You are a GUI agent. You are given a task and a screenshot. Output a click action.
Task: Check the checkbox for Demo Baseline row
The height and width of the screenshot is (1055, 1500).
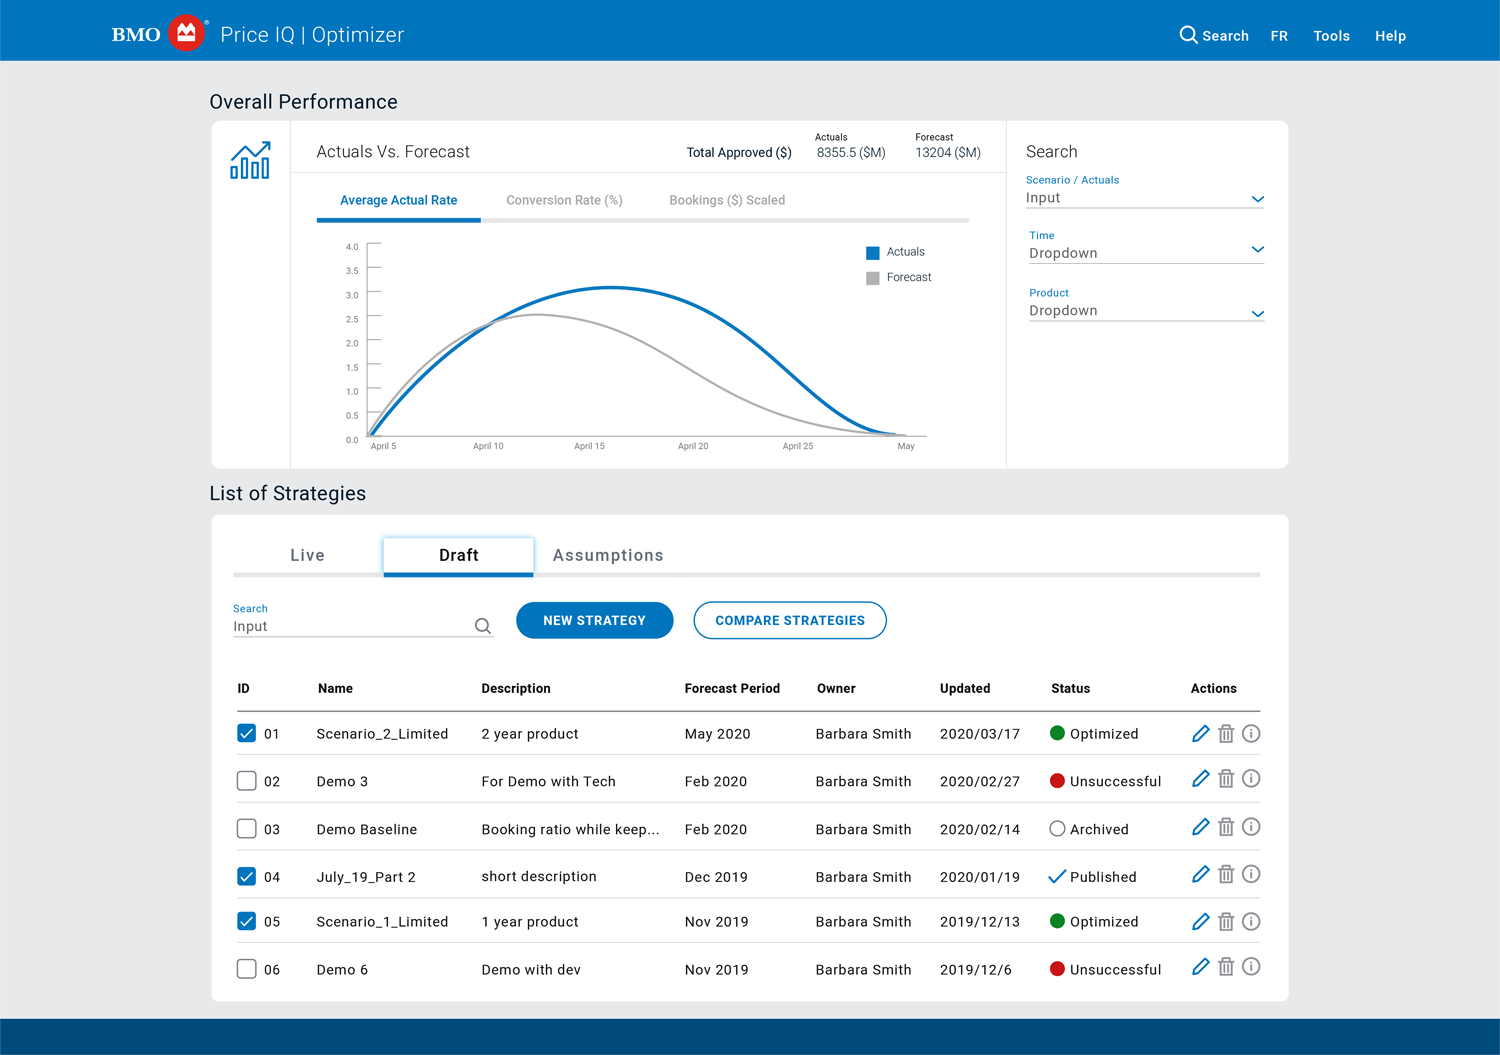coord(246,828)
